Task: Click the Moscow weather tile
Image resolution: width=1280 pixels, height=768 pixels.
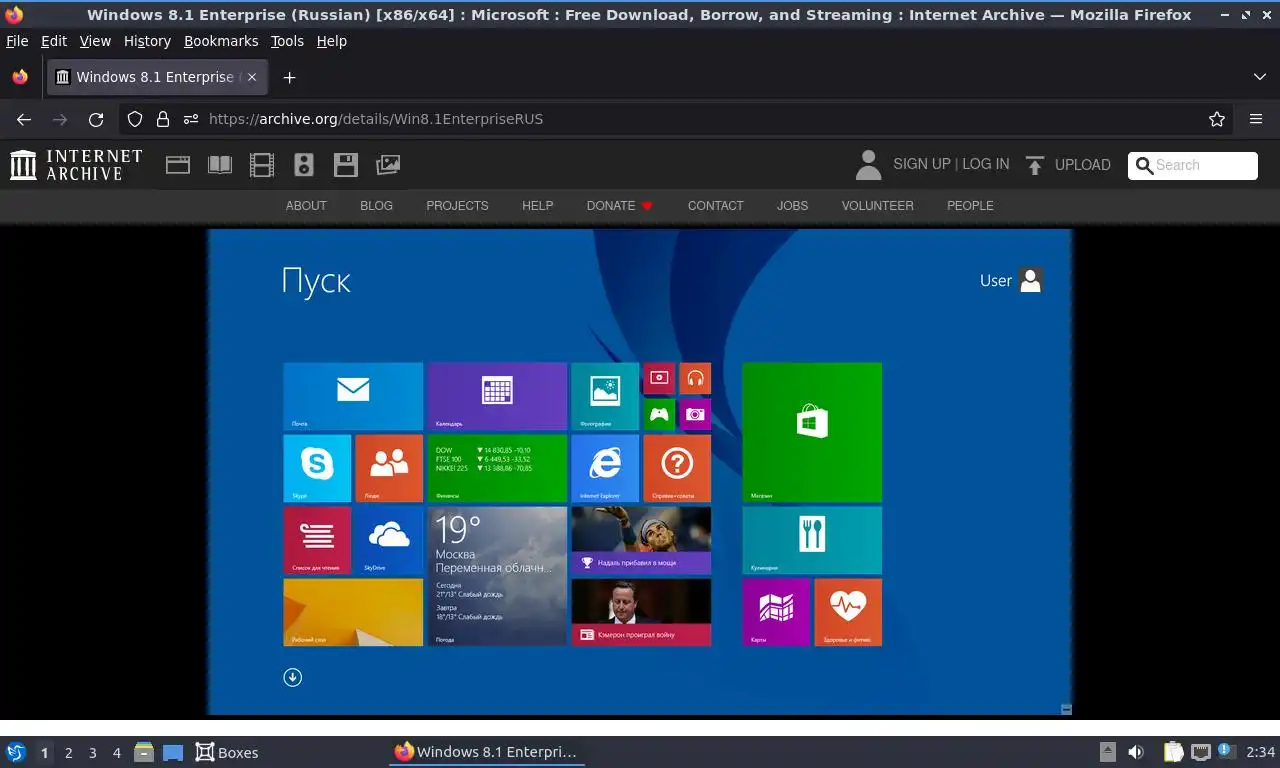Action: point(497,576)
